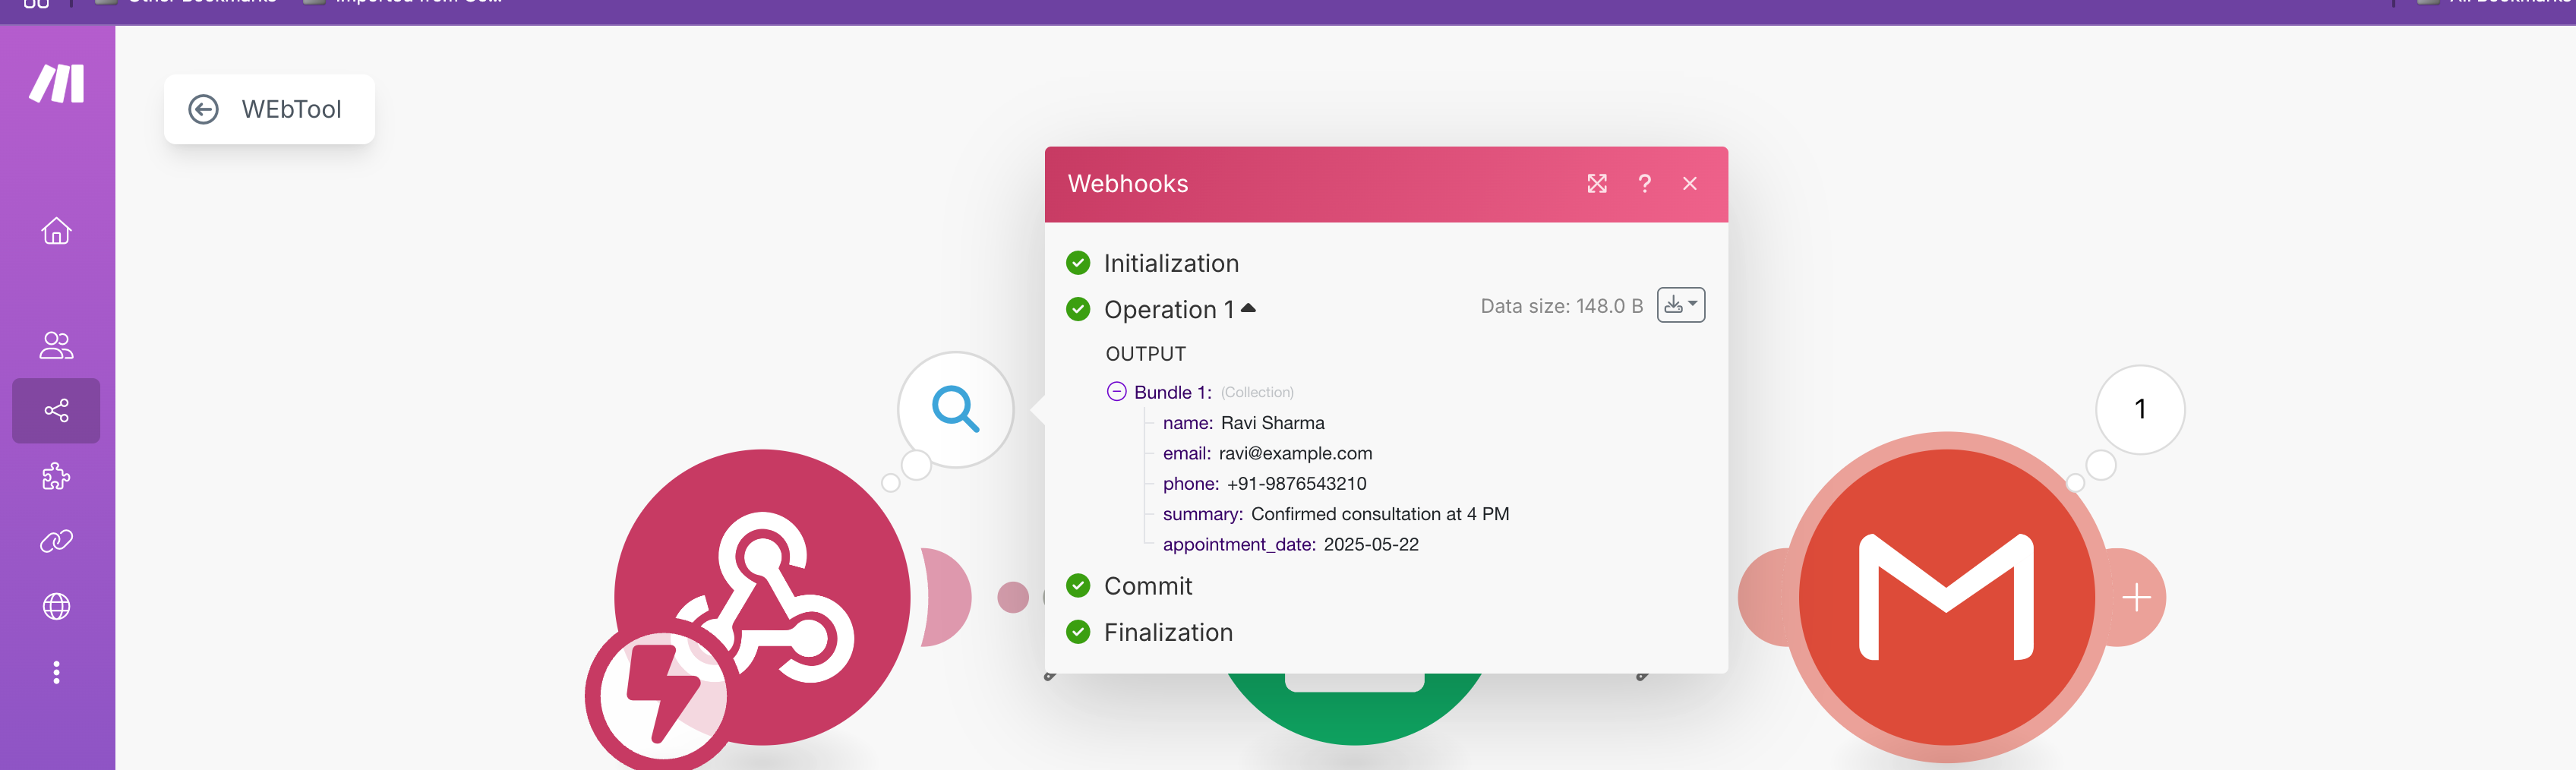Open the magnifier inspection bubble
The height and width of the screenshot is (770, 2576).
(955, 409)
